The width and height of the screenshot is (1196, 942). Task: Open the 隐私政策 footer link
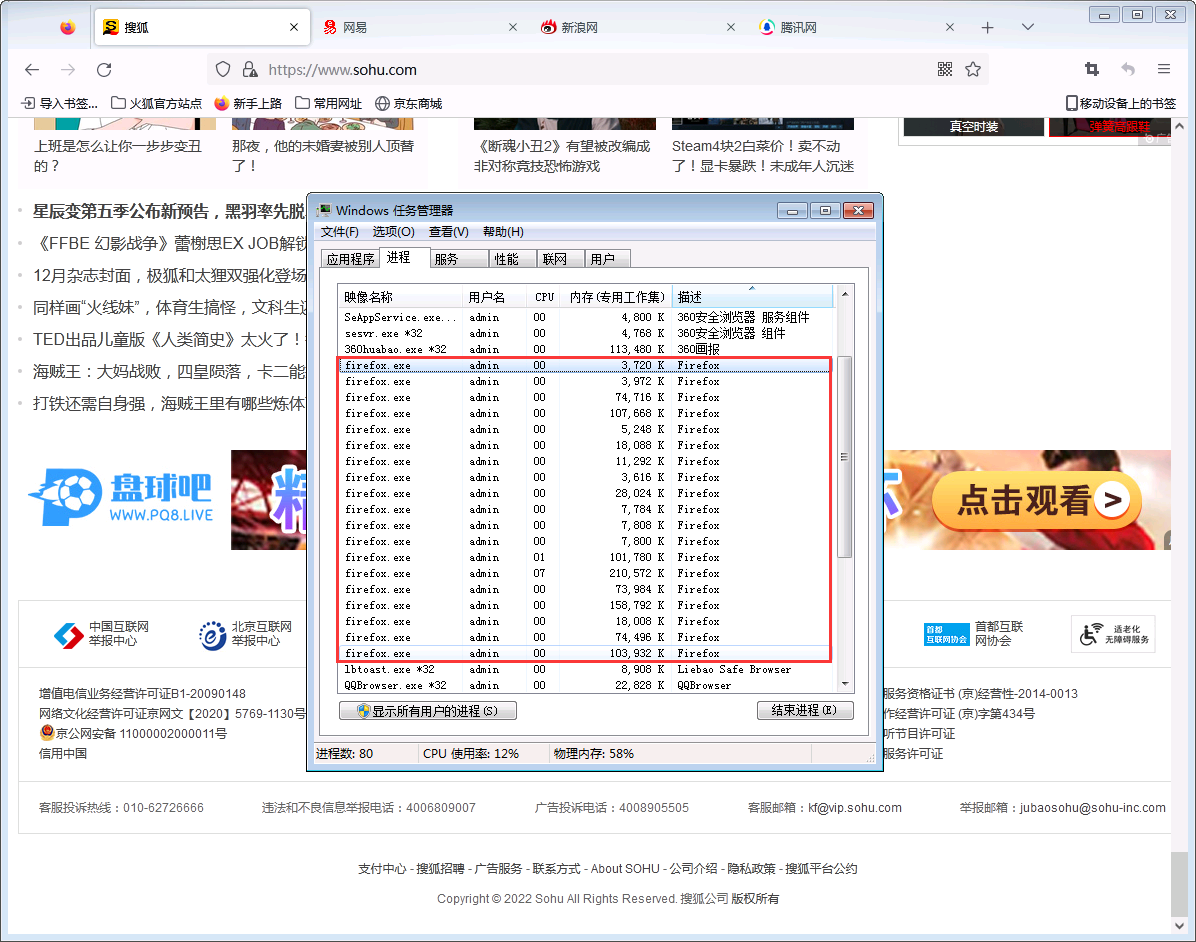(751, 869)
